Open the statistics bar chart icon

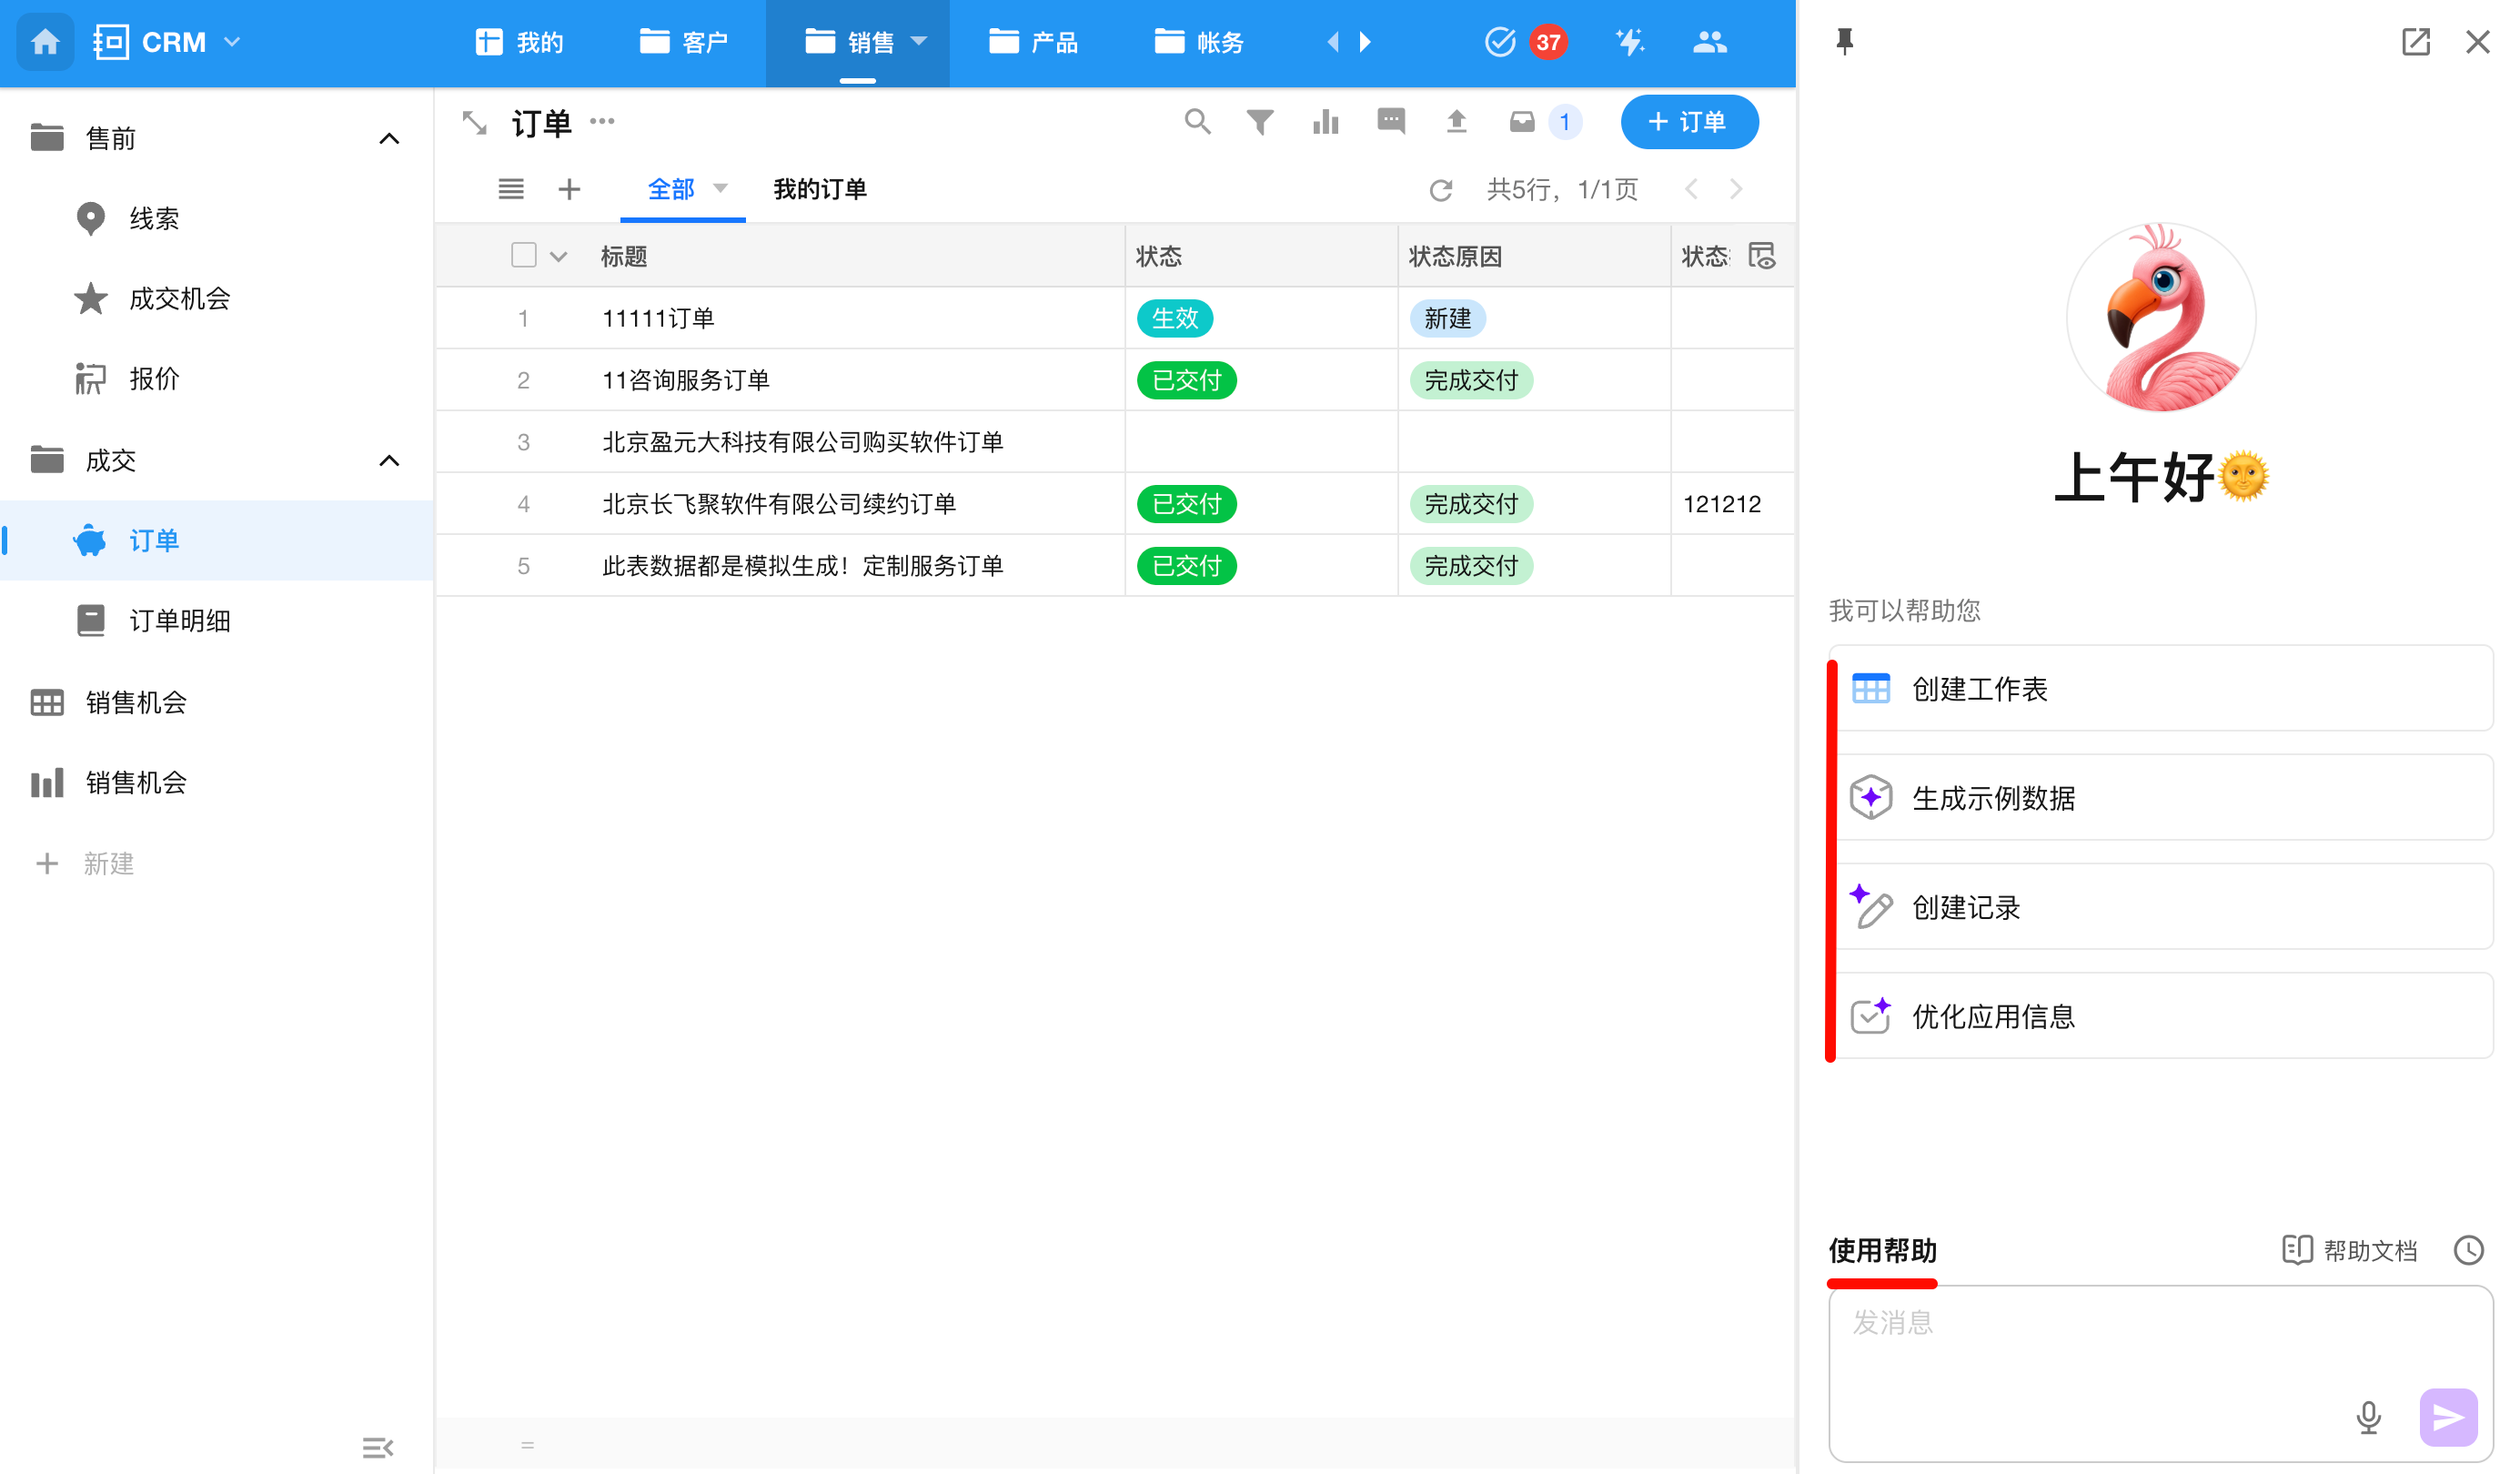pyautogui.click(x=1326, y=122)
